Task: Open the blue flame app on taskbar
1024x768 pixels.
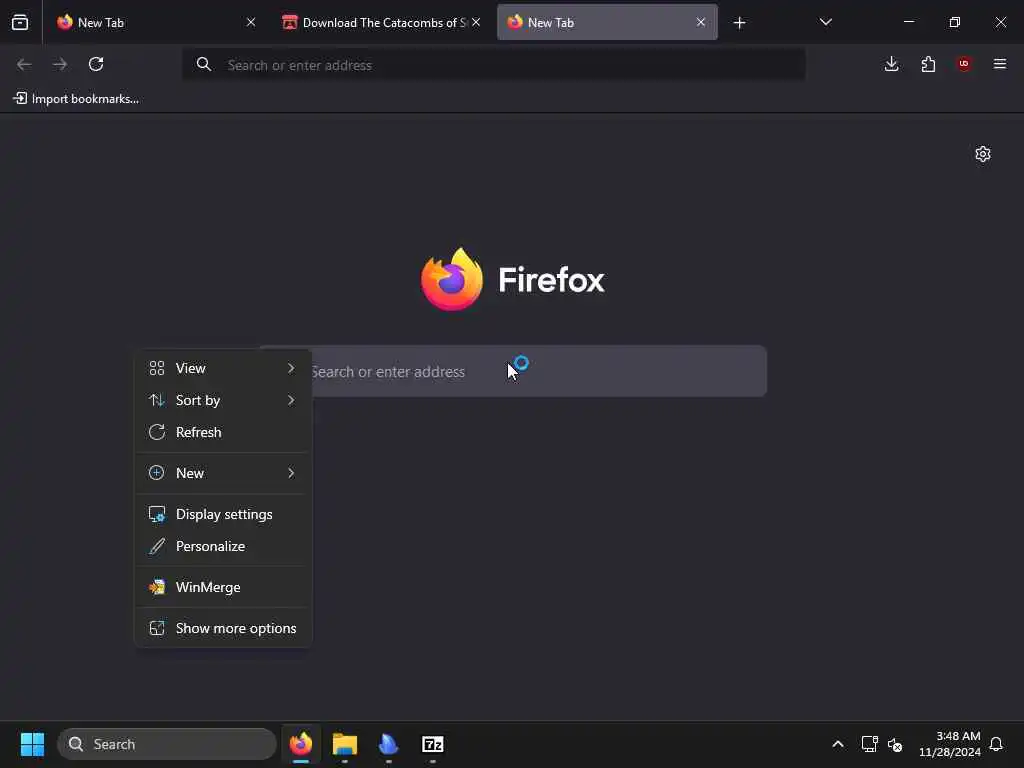Action: pyautogui.click(x=389, y=744)
